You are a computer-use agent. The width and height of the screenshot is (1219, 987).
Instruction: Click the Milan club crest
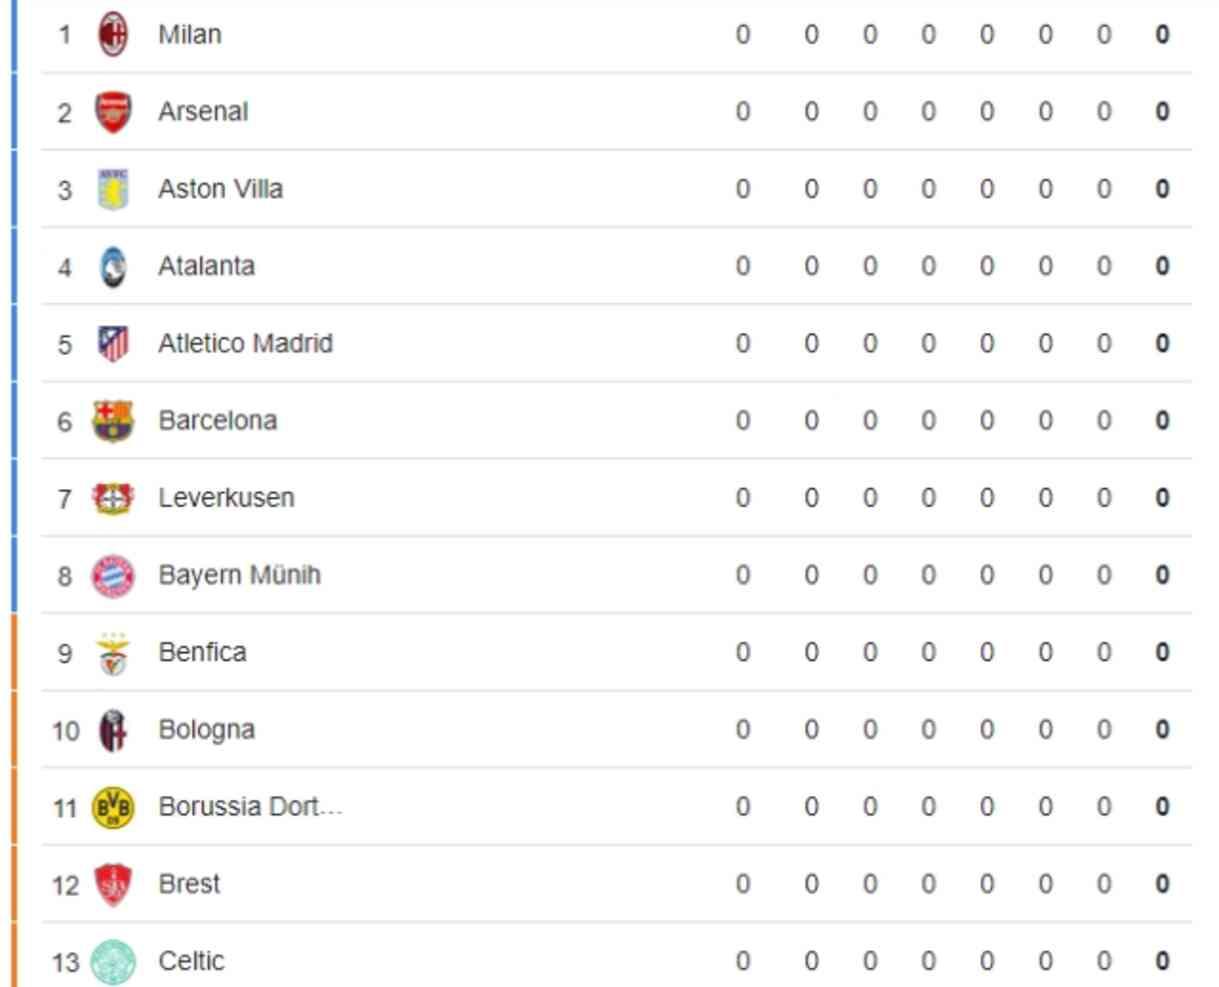[x=113, y=35]
